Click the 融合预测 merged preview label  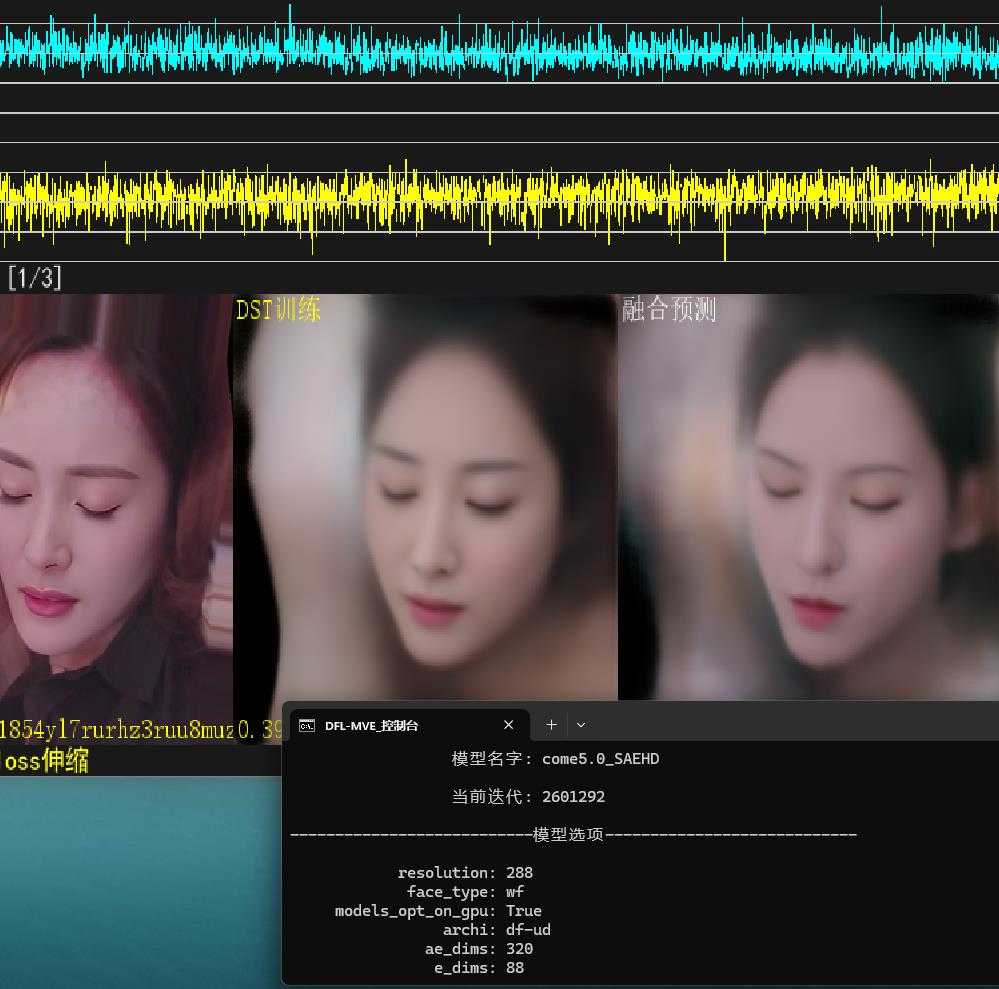(670, 310)
